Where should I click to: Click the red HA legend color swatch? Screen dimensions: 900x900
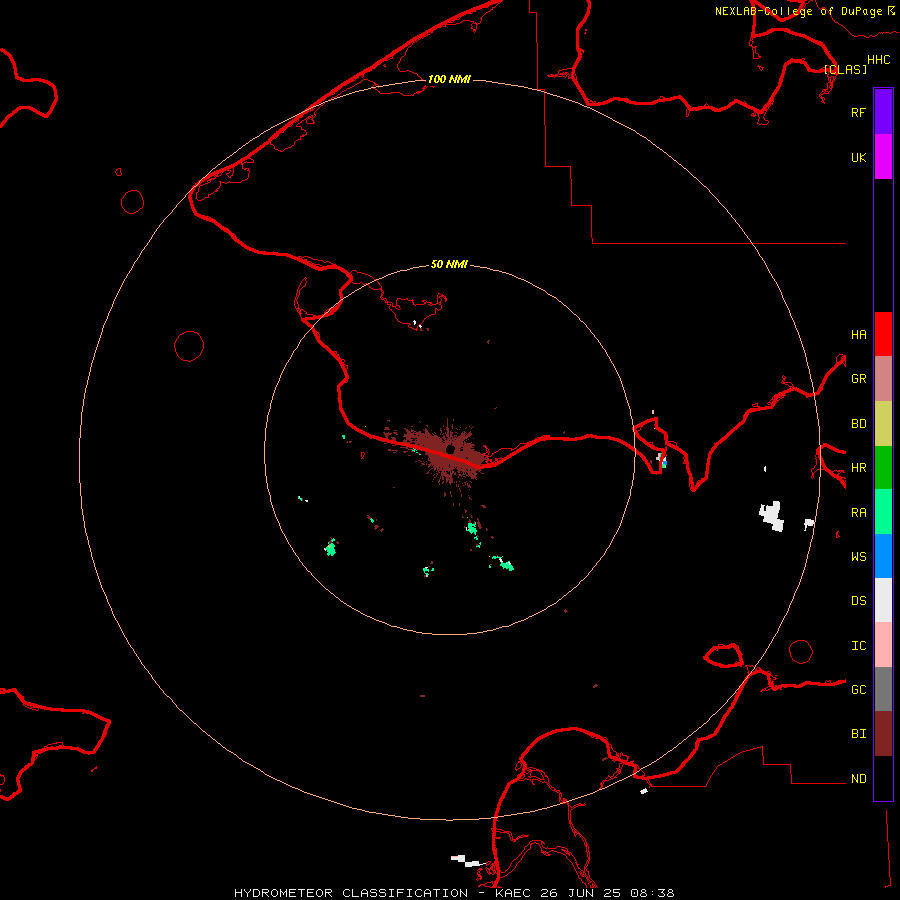[x=883, y=334]
